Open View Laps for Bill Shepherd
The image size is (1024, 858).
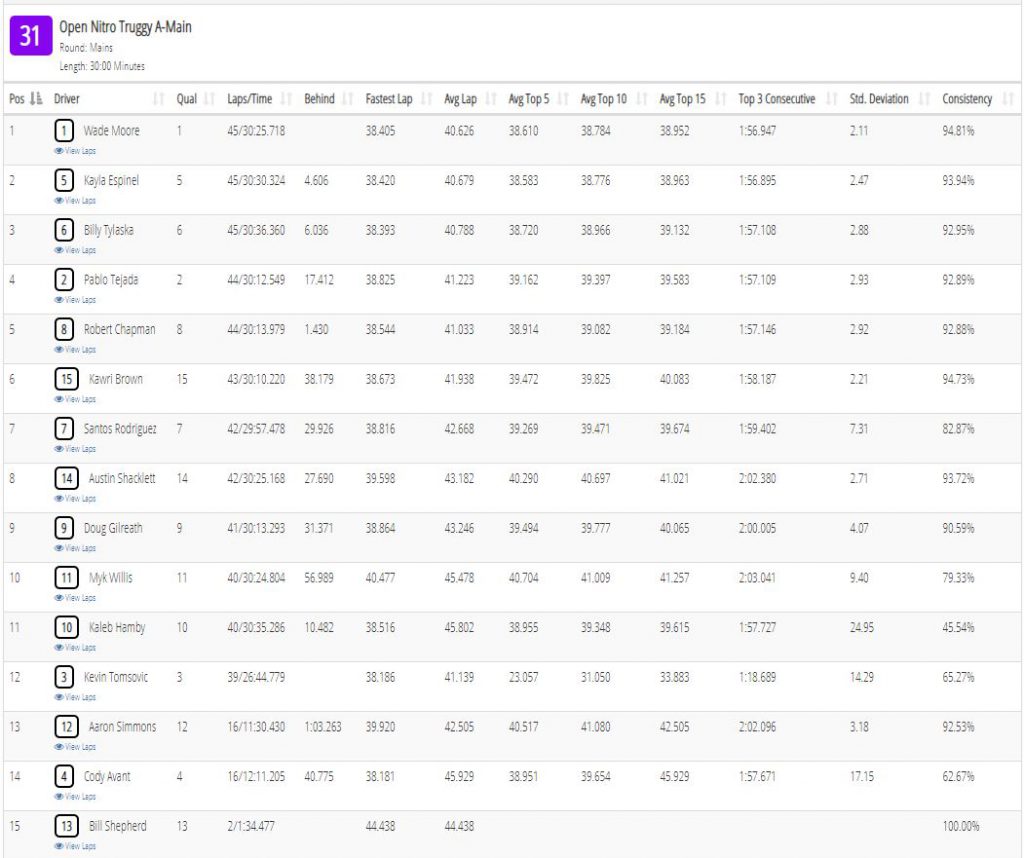(75, 846)
